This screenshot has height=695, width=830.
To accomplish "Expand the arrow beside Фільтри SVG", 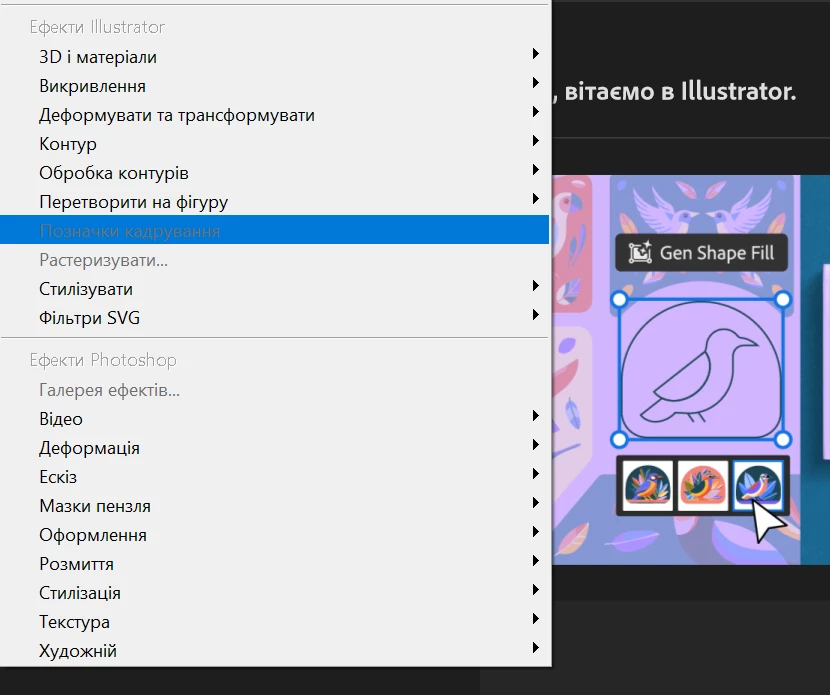I will click(x=536, y=314).
